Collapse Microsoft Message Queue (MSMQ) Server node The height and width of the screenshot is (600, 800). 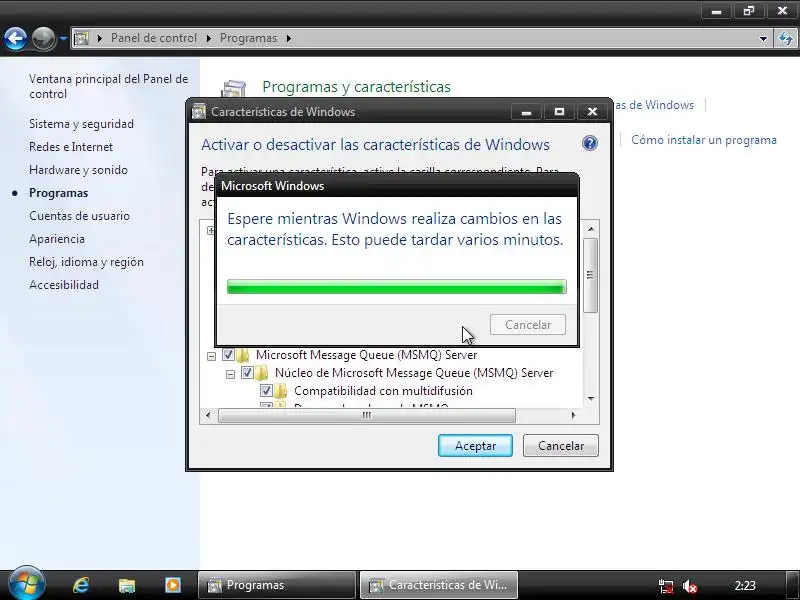click(x=211, y=356)
